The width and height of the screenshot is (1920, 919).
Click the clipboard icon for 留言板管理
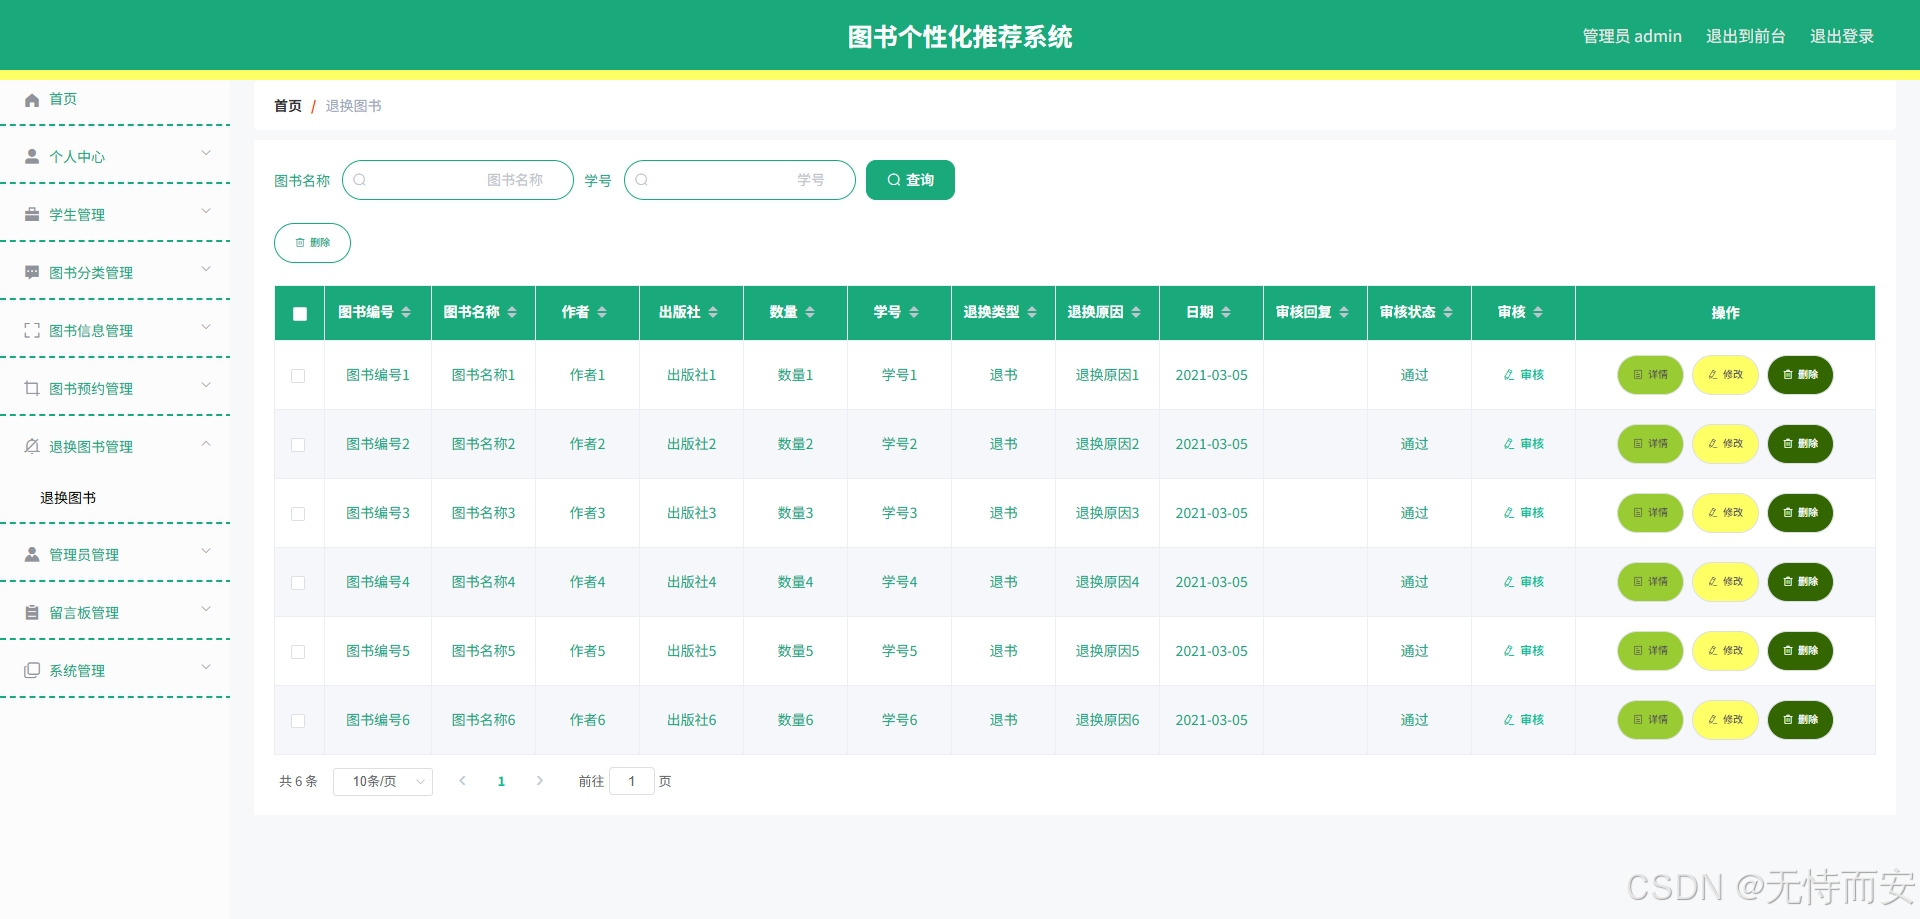coord(32,613)
